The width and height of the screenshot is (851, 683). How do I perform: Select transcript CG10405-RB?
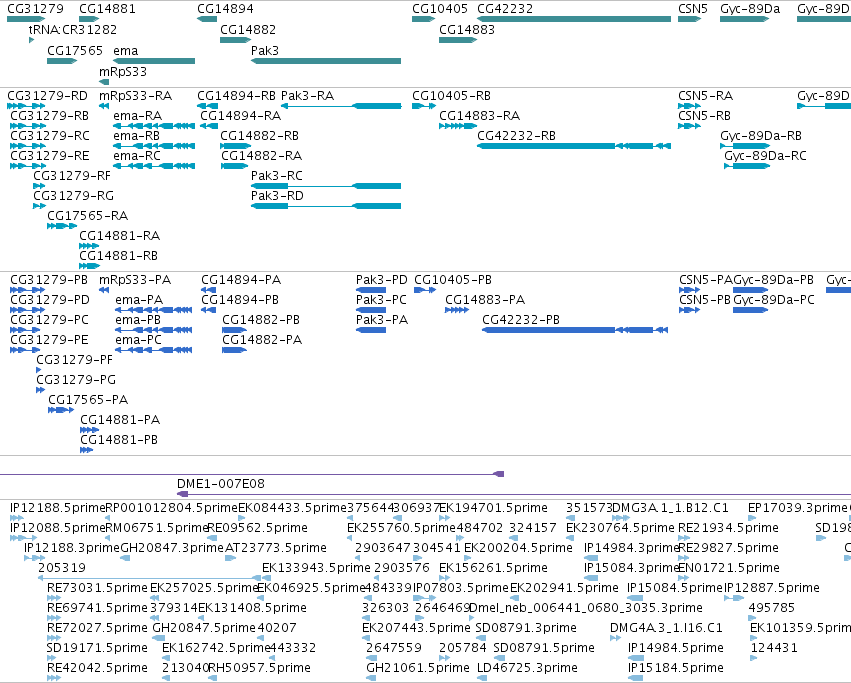[451, 96]
